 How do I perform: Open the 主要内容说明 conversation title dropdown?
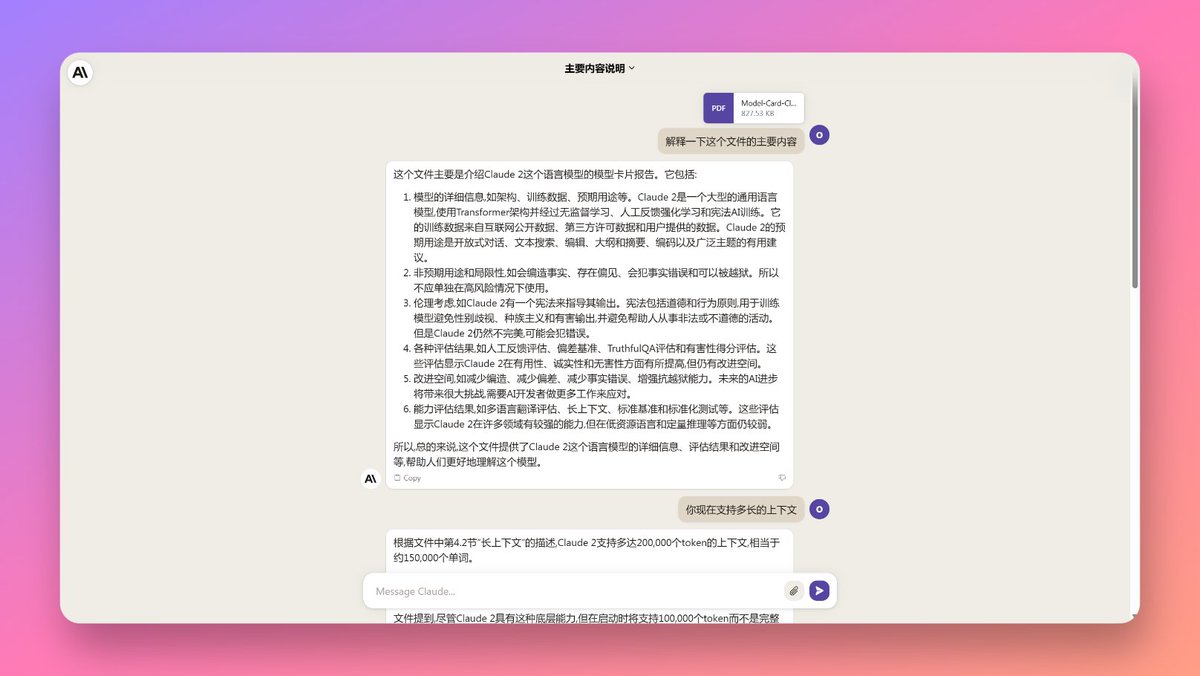pyautogui.click(x=599, y=69)
